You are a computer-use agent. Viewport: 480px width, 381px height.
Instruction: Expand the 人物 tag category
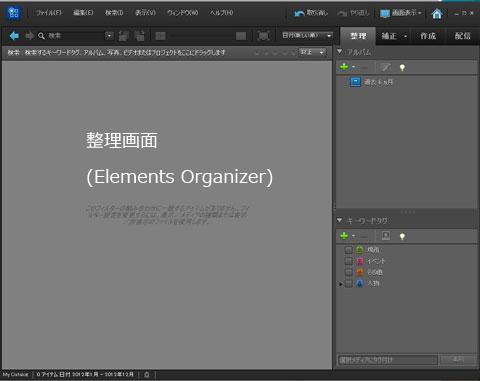(x=340, y=284)
